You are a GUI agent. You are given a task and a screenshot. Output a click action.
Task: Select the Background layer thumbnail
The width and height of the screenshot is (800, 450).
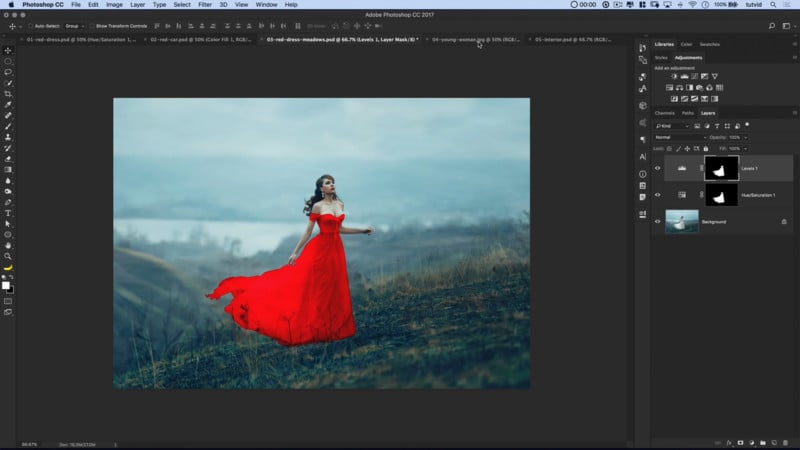682,221
